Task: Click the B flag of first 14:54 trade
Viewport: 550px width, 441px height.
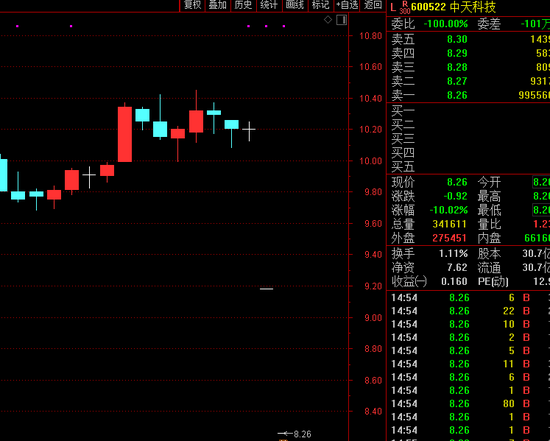Action: (x=526, y=298)
